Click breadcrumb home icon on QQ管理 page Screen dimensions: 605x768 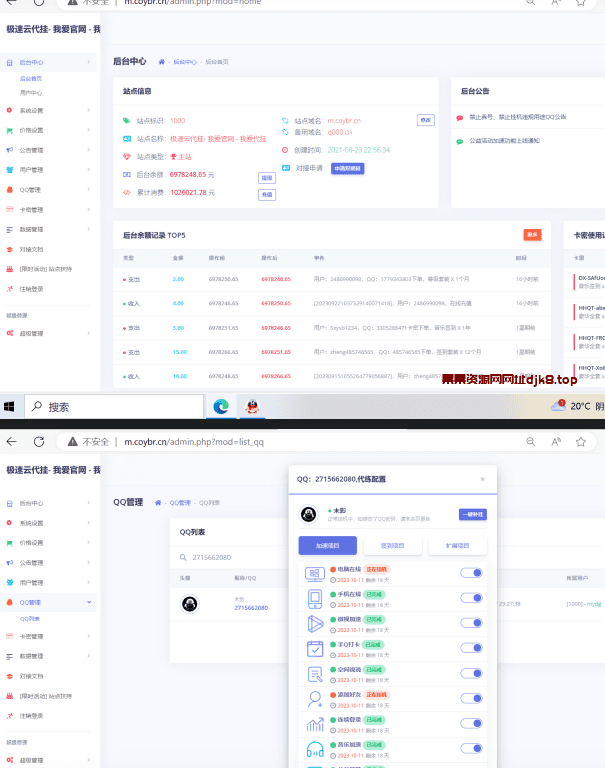pyautogui.click(x=158, y=503)
